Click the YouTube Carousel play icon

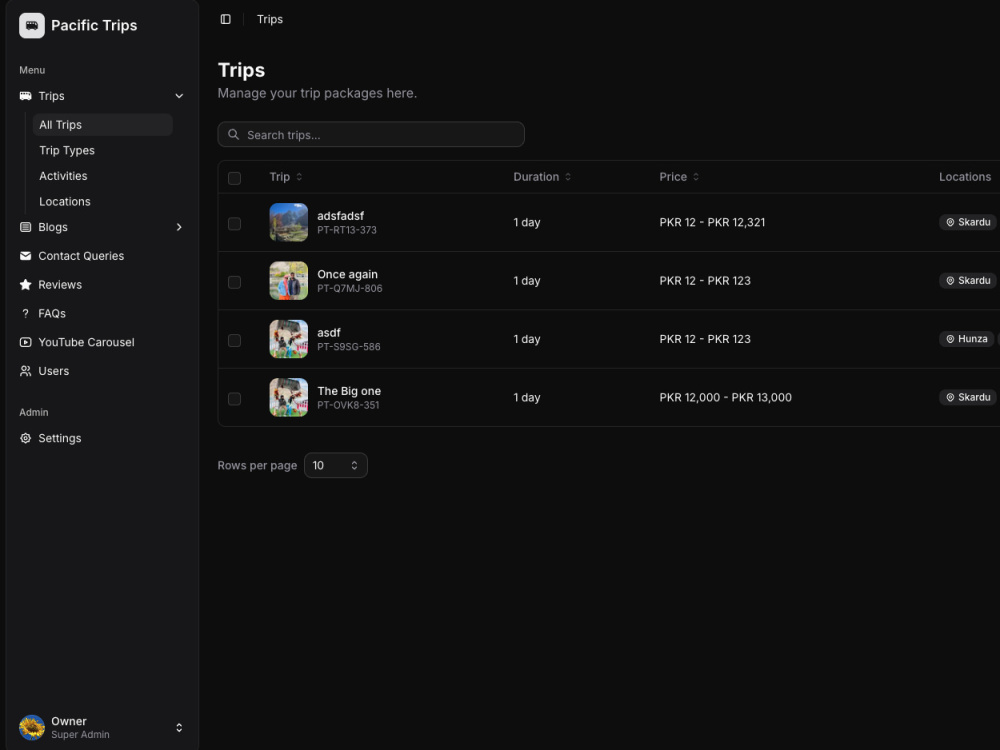point(26,342)
